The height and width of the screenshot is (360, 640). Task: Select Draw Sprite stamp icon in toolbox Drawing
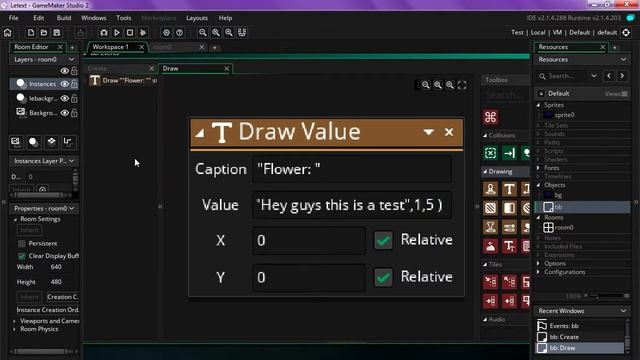[x=491, y=189]
